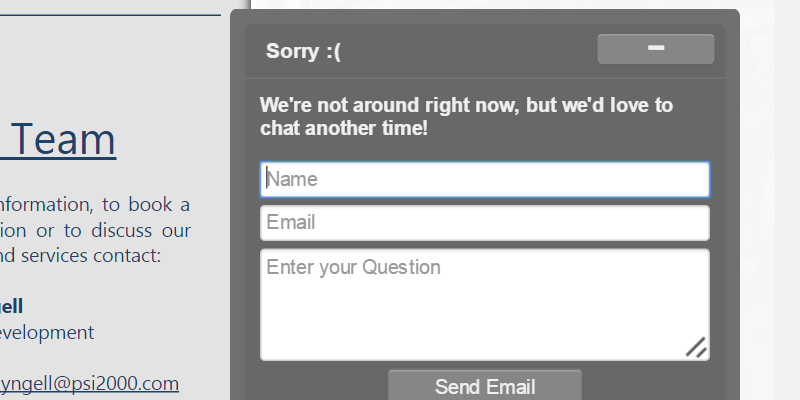Open the underlined Team heading link
The height and width of the screenshot is (400, 800).
coord(60,140)
